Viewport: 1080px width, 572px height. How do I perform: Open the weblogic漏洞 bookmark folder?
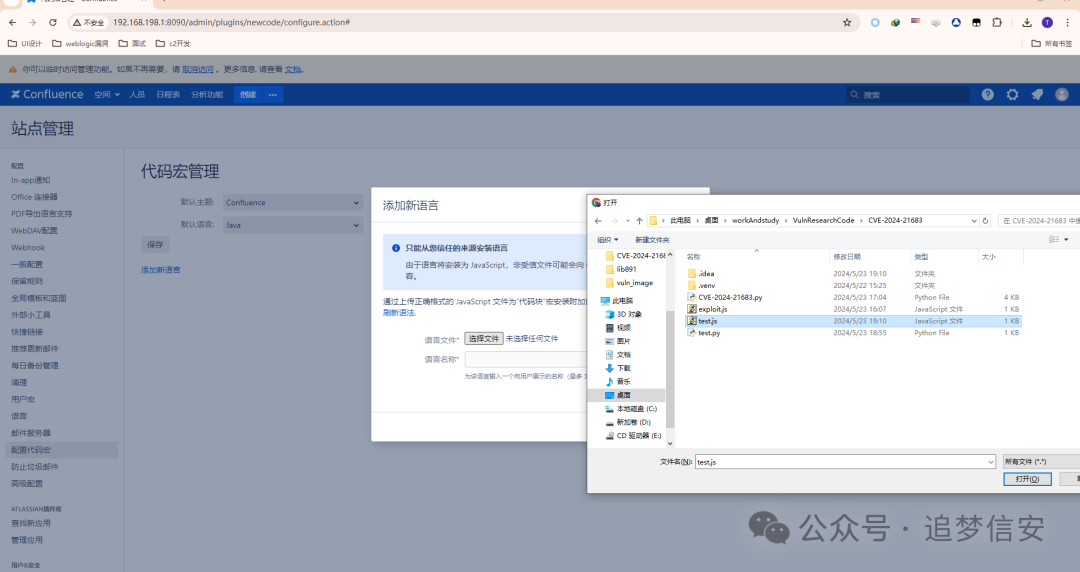coord(80,43)
